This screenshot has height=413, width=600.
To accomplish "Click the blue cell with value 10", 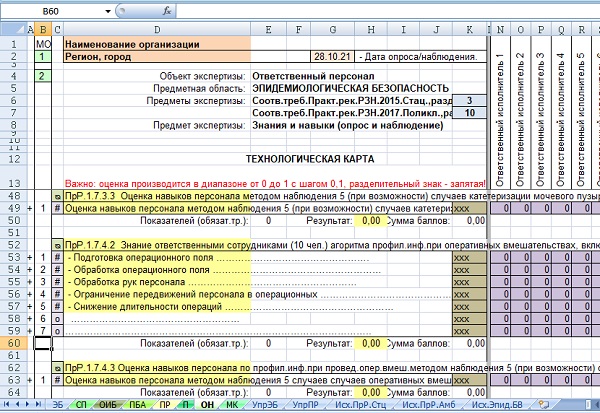I will [x=470, y=113].
